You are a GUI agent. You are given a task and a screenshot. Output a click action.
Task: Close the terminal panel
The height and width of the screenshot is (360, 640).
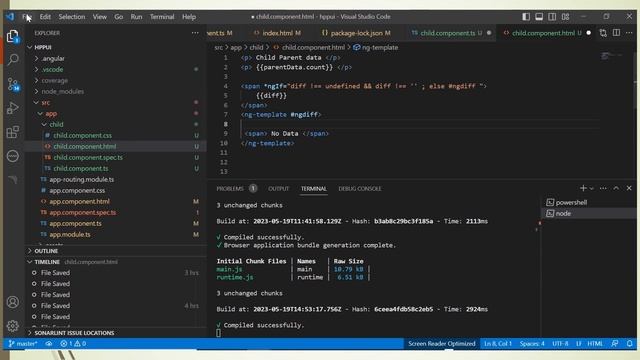629,188
